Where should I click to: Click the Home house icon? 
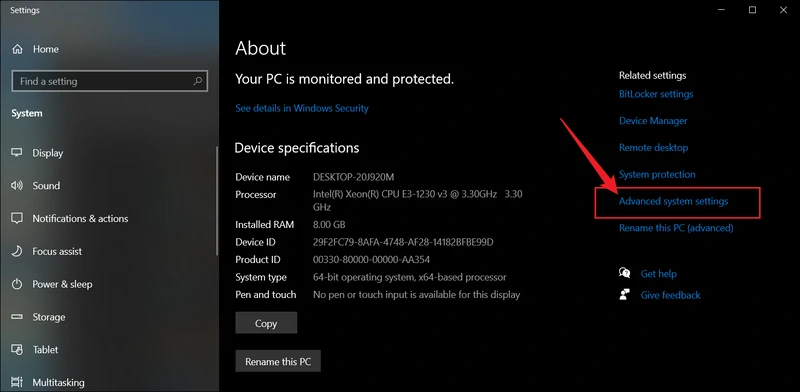17,49
